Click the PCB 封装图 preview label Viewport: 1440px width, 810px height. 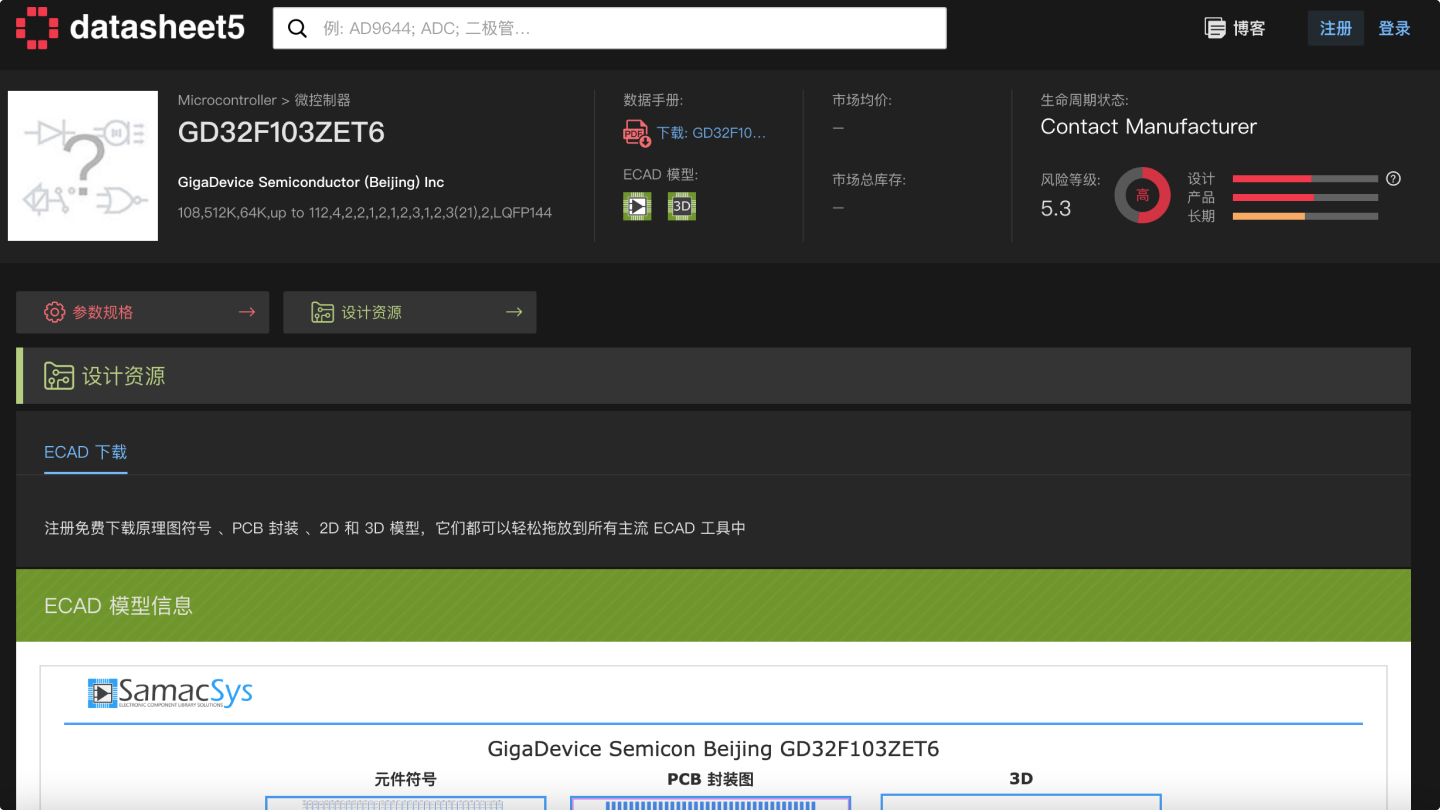710,779
